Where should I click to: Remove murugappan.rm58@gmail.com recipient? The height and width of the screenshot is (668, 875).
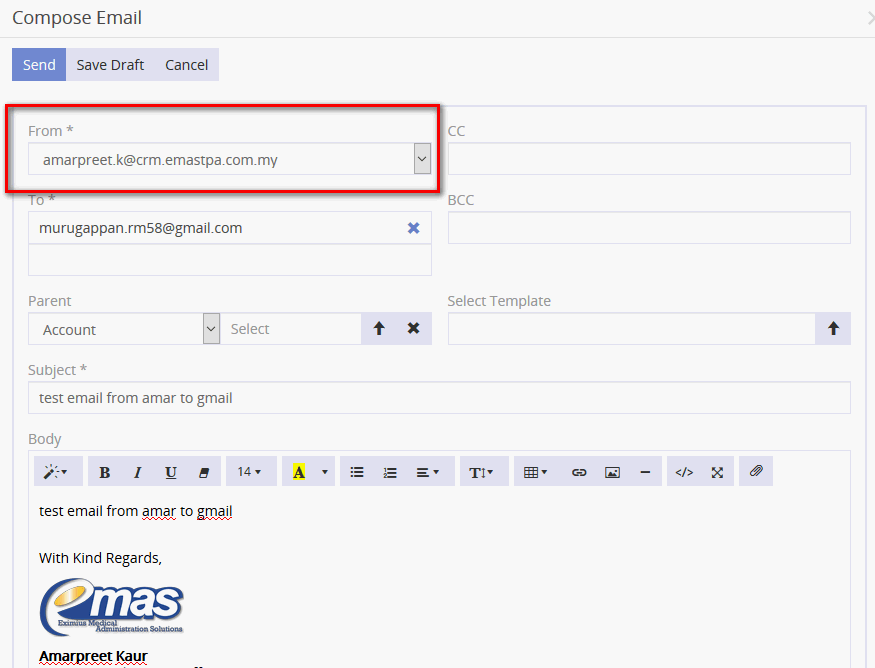(413, 228)
